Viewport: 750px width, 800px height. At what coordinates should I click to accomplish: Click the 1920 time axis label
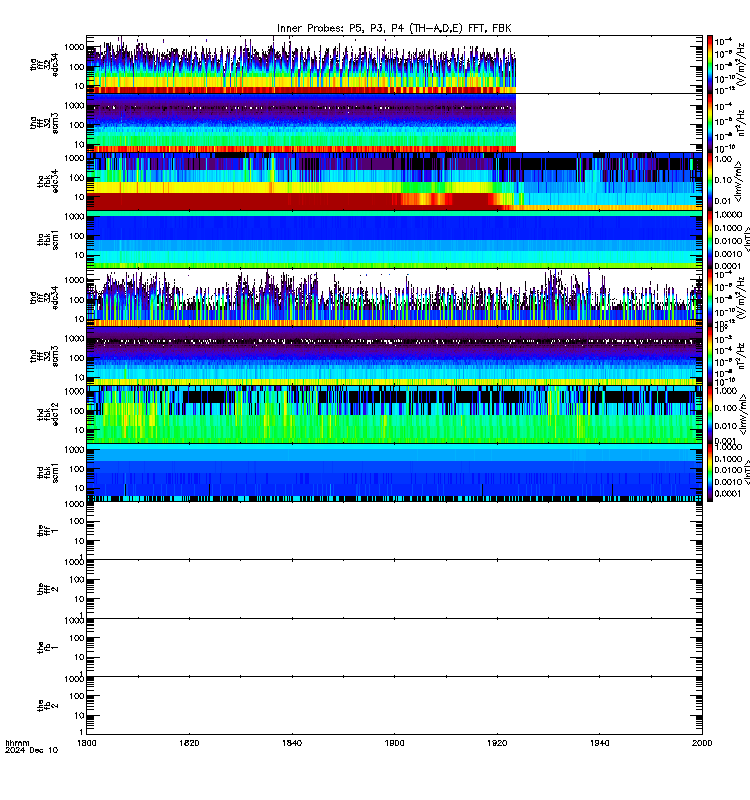(x=497, y=743)
